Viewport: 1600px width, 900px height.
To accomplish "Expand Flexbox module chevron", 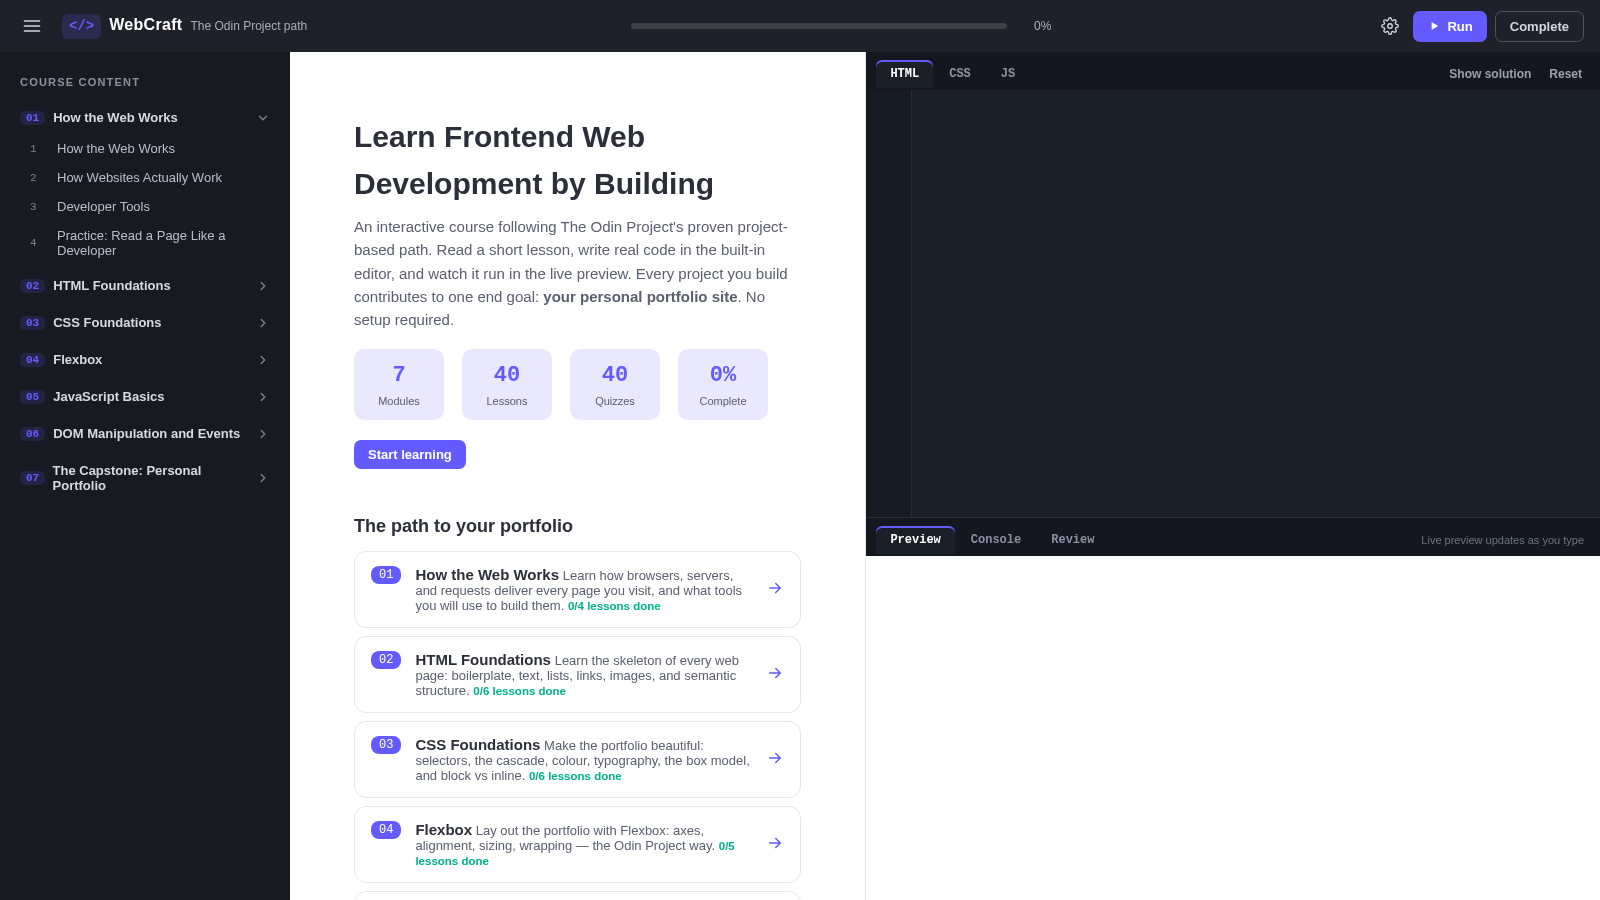I will click(x=263, y=360).
